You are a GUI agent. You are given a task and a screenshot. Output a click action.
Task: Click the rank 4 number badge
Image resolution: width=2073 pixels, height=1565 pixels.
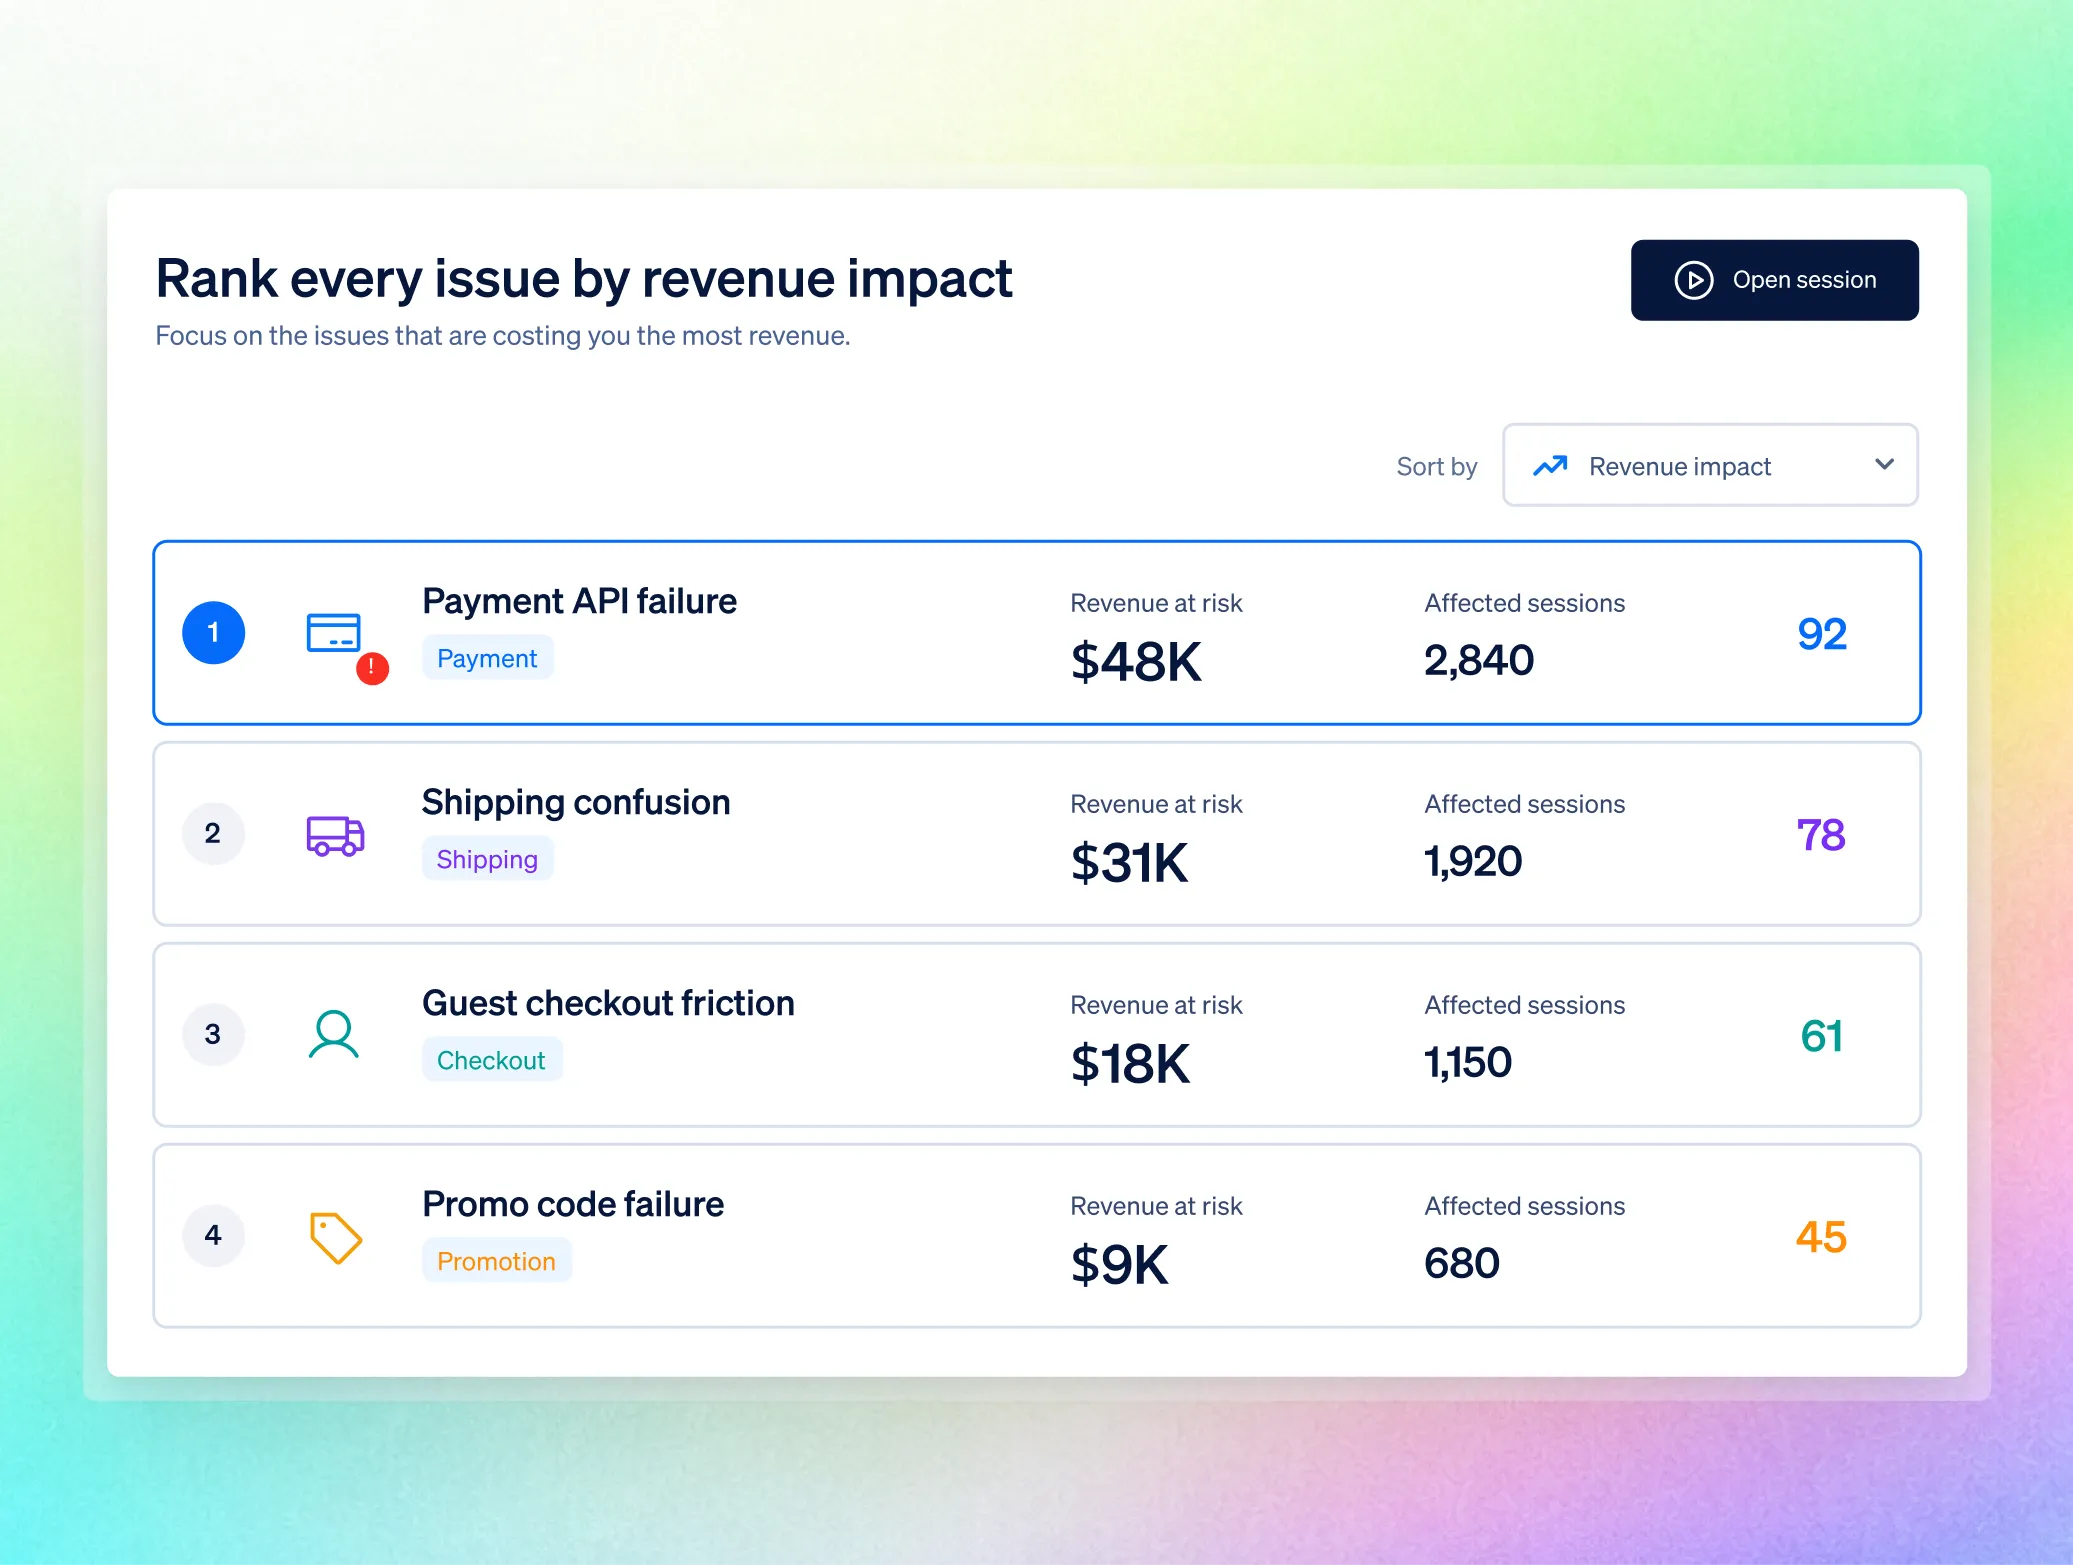[213, 1236]
